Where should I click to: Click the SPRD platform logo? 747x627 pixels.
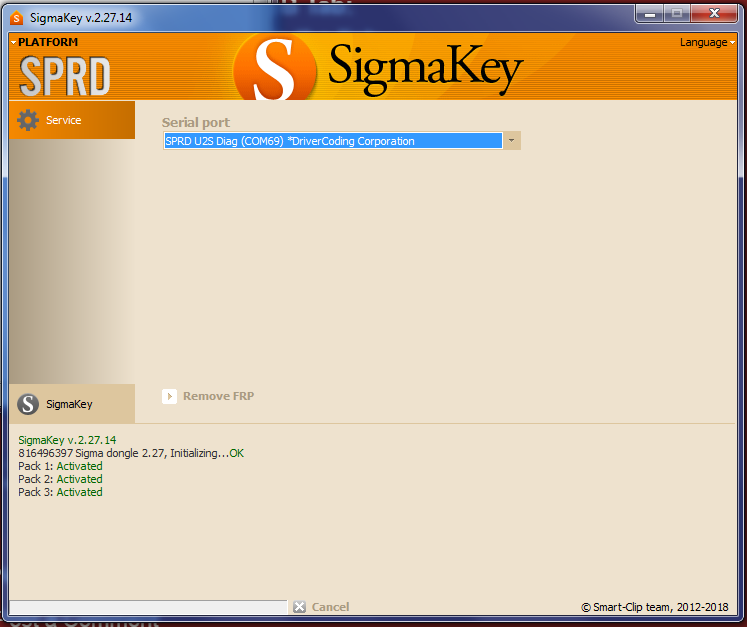[65, 76]
